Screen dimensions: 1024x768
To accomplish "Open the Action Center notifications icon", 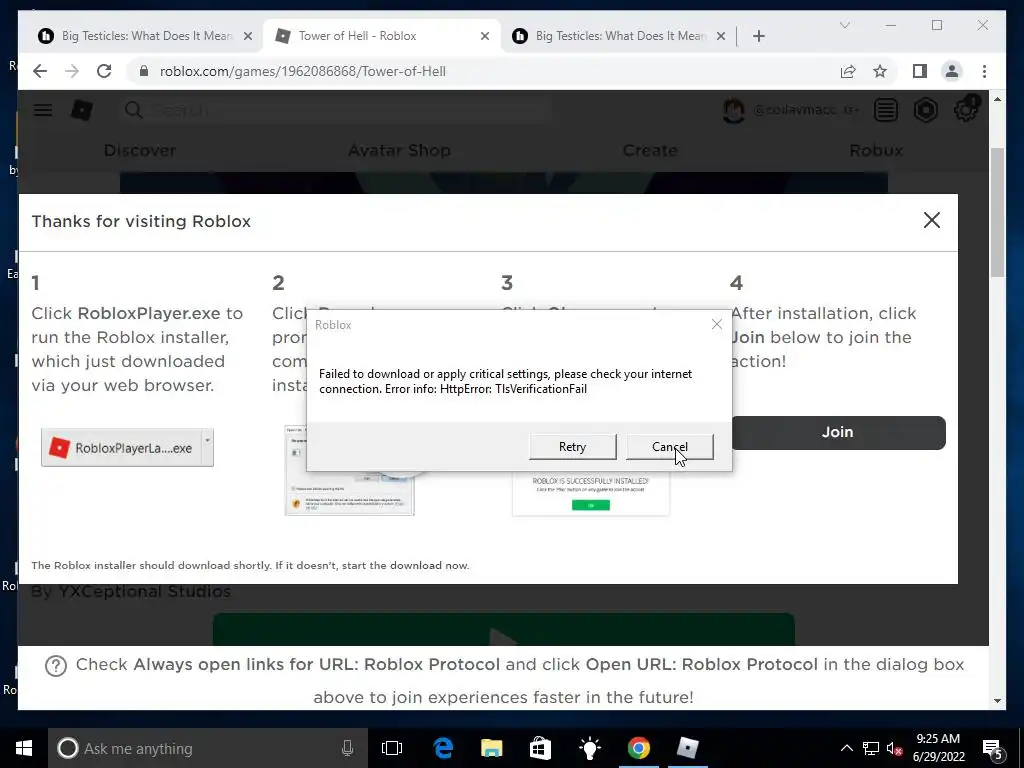I will pos(993,748).
